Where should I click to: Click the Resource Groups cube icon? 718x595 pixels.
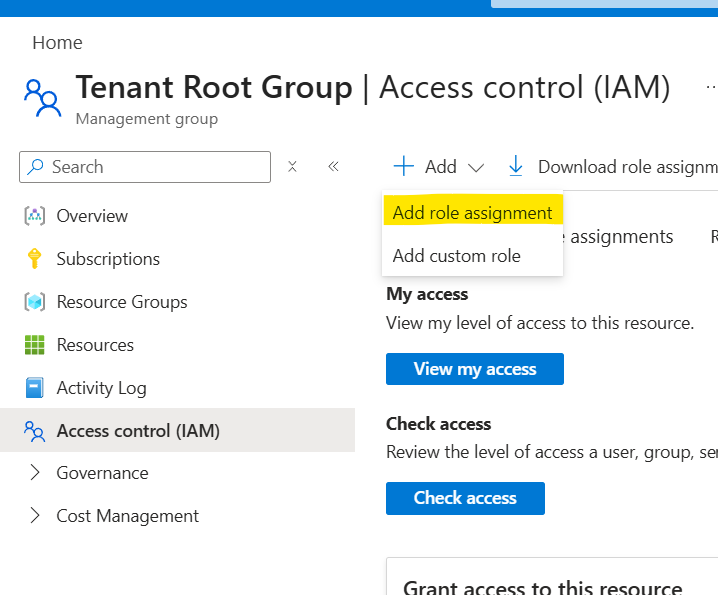click(35, 302)
